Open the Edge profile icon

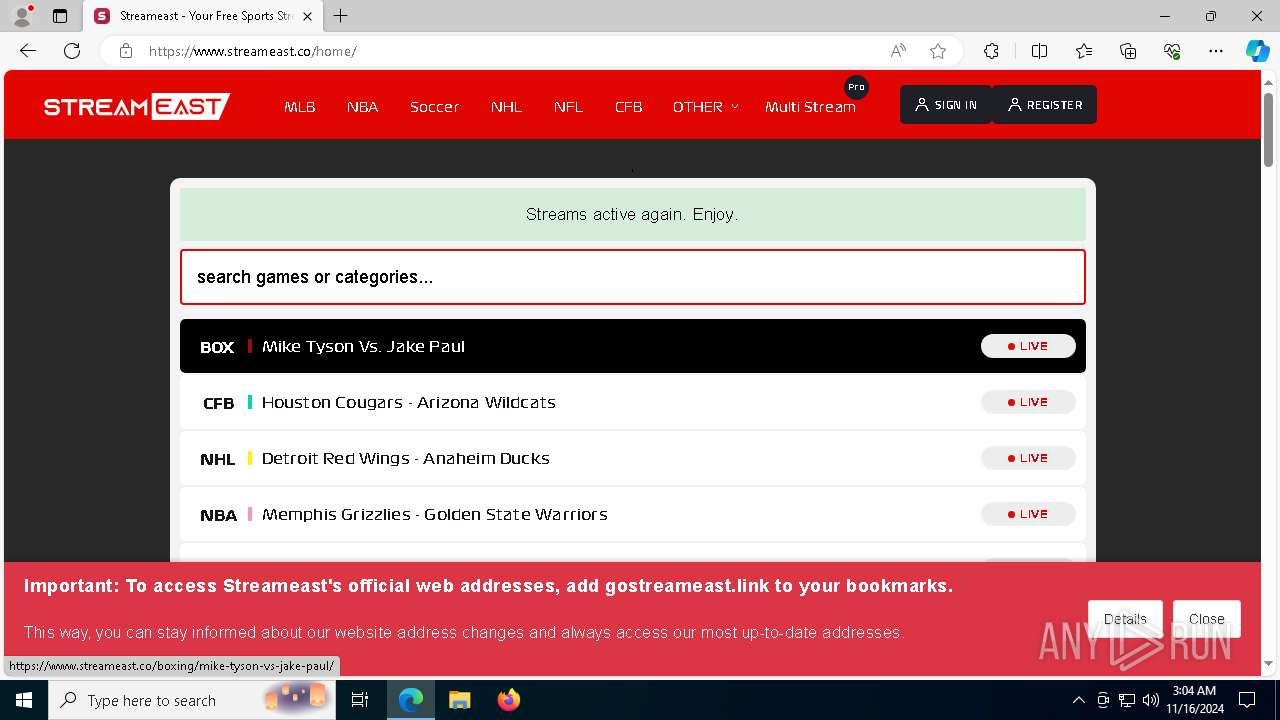(x=21, y=16)
